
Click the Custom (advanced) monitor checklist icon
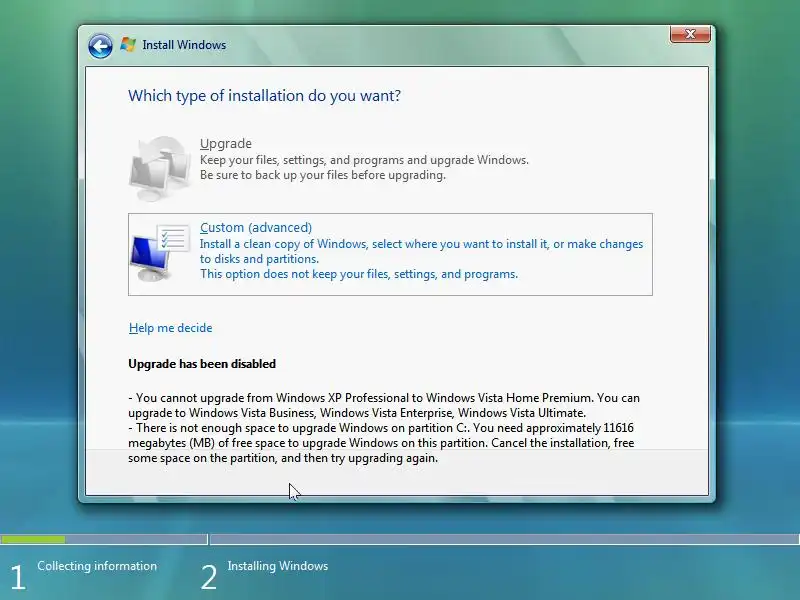[160, 253]
